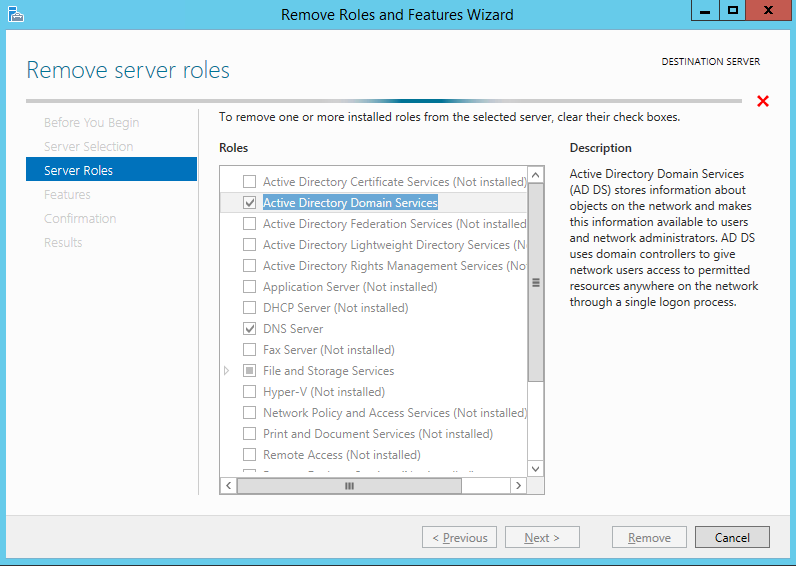Click the Previous button

pos(459,537)
